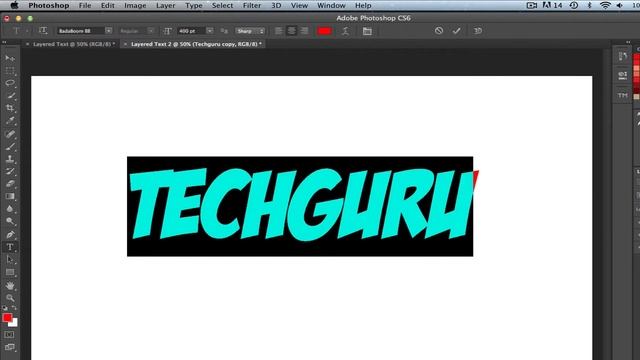Open the font style dropdown
This screenshot has height=360, width=640.
pos(151,31)
